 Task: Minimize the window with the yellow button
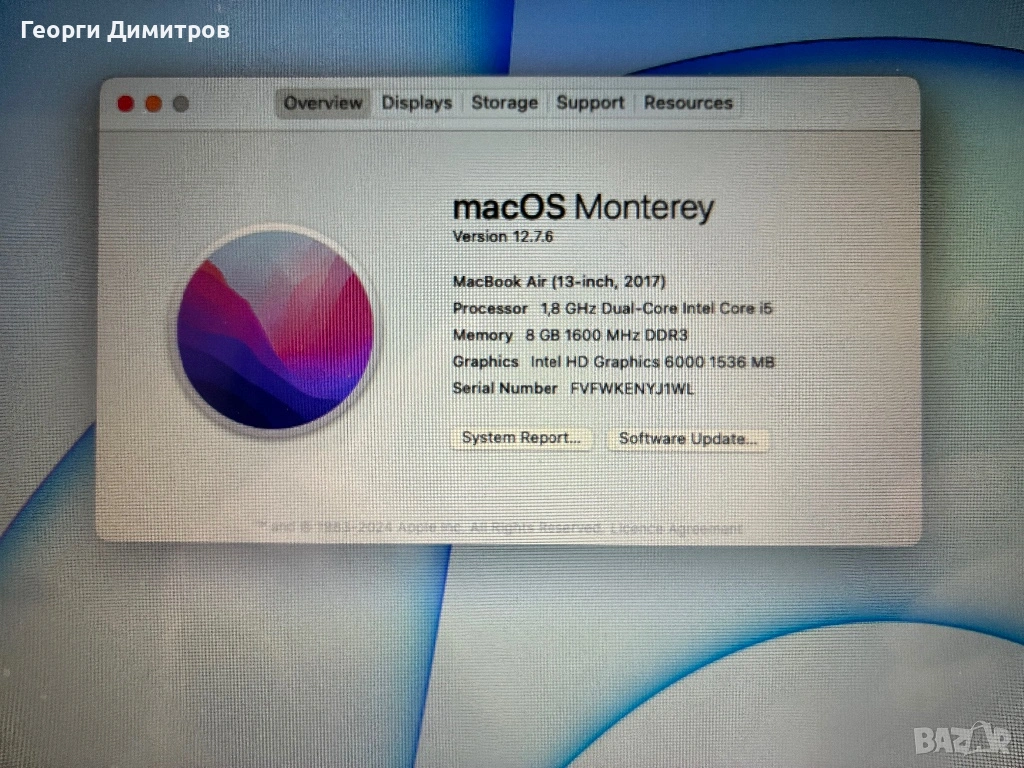coord(153,103)
